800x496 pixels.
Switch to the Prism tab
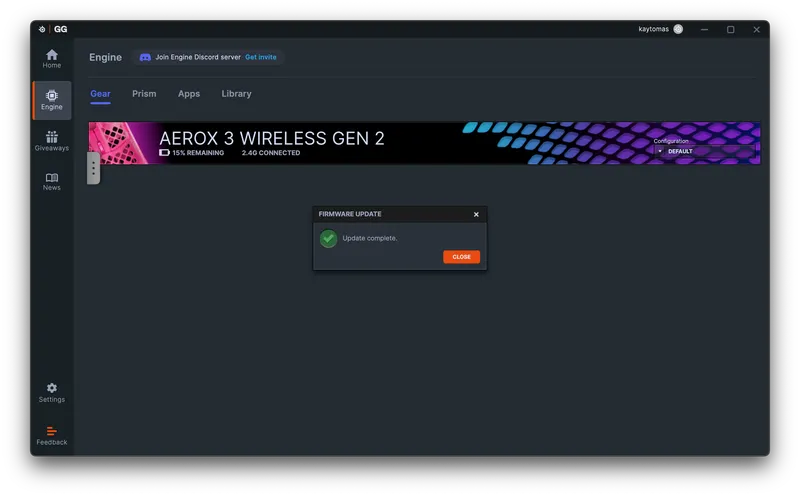tap(144, 94)
